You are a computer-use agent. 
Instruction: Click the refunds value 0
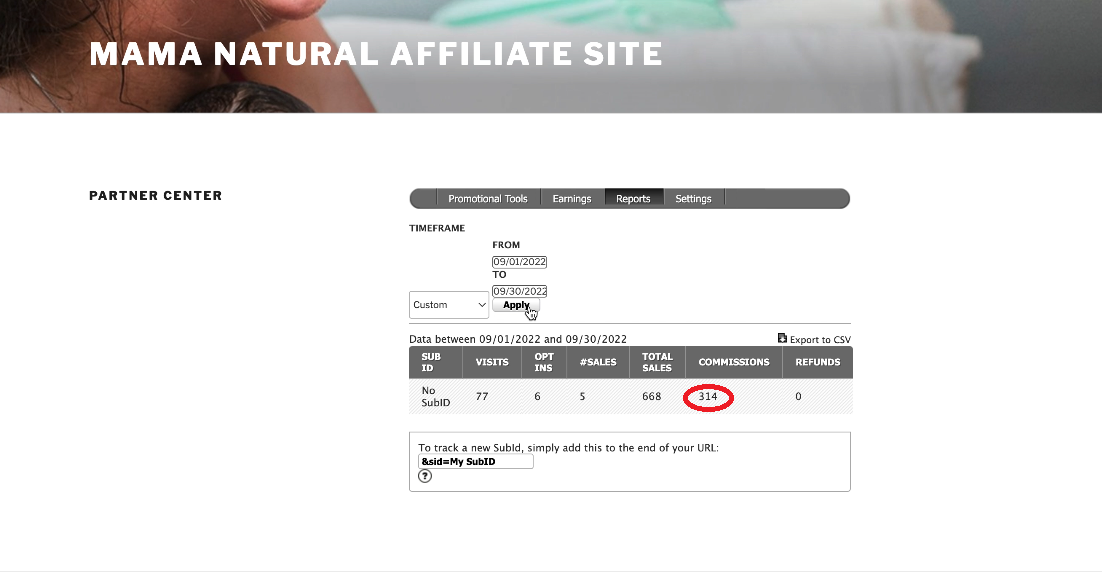(798, 396)
